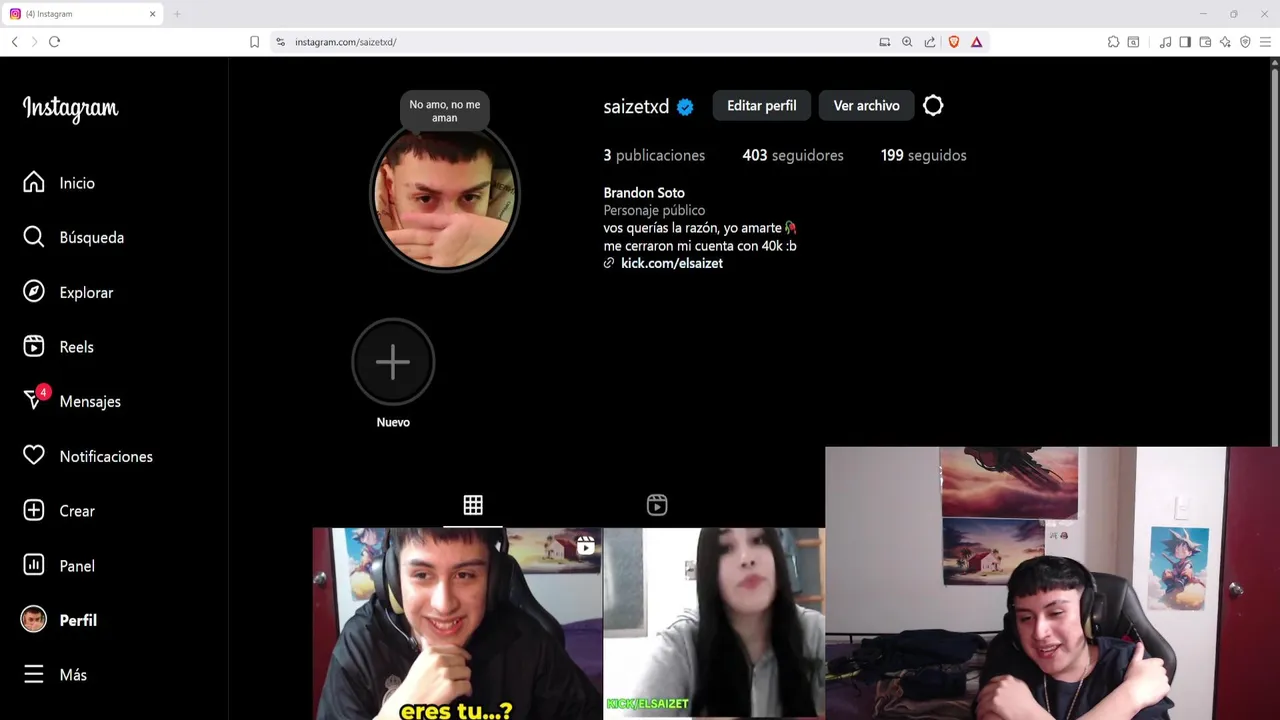The height and width of the screenshot is (720, 1280).
Task: Open the 403 seguidores list
Action: [x=793, y=155]
